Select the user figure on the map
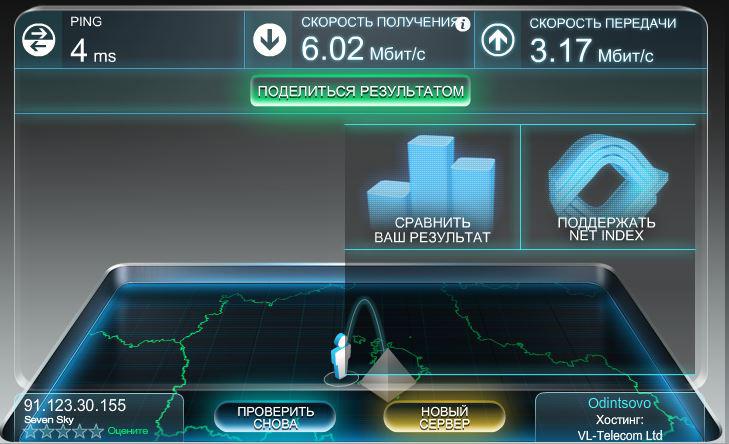The image size is (729, 444). 341,358
